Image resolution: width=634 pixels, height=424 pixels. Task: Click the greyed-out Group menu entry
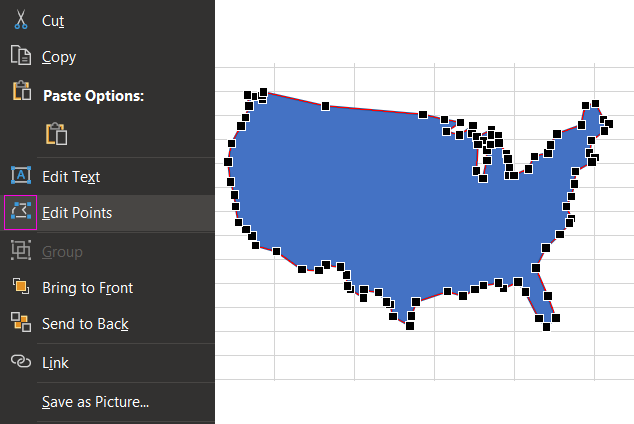[x=62, y=251]
